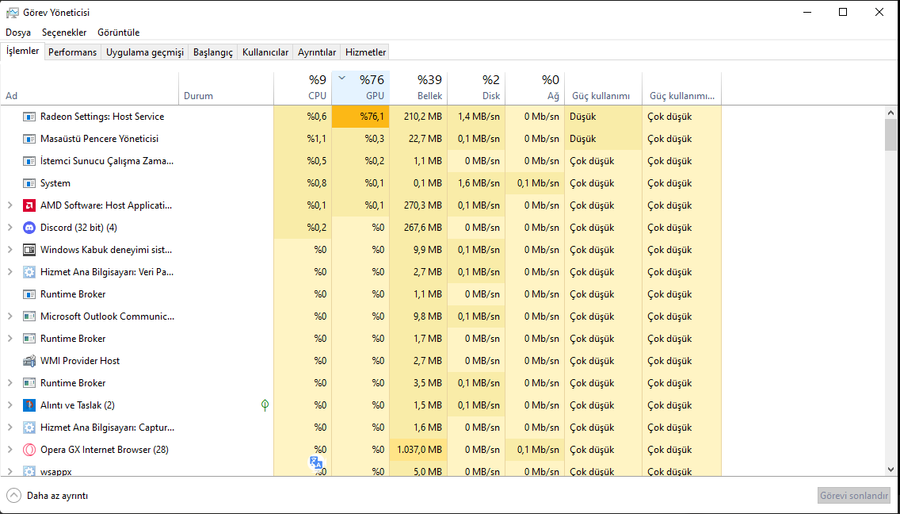Viewport: 900px width, 514px height.
Task: Open the Seçenekler menu
Action: (x=64, y=33)
